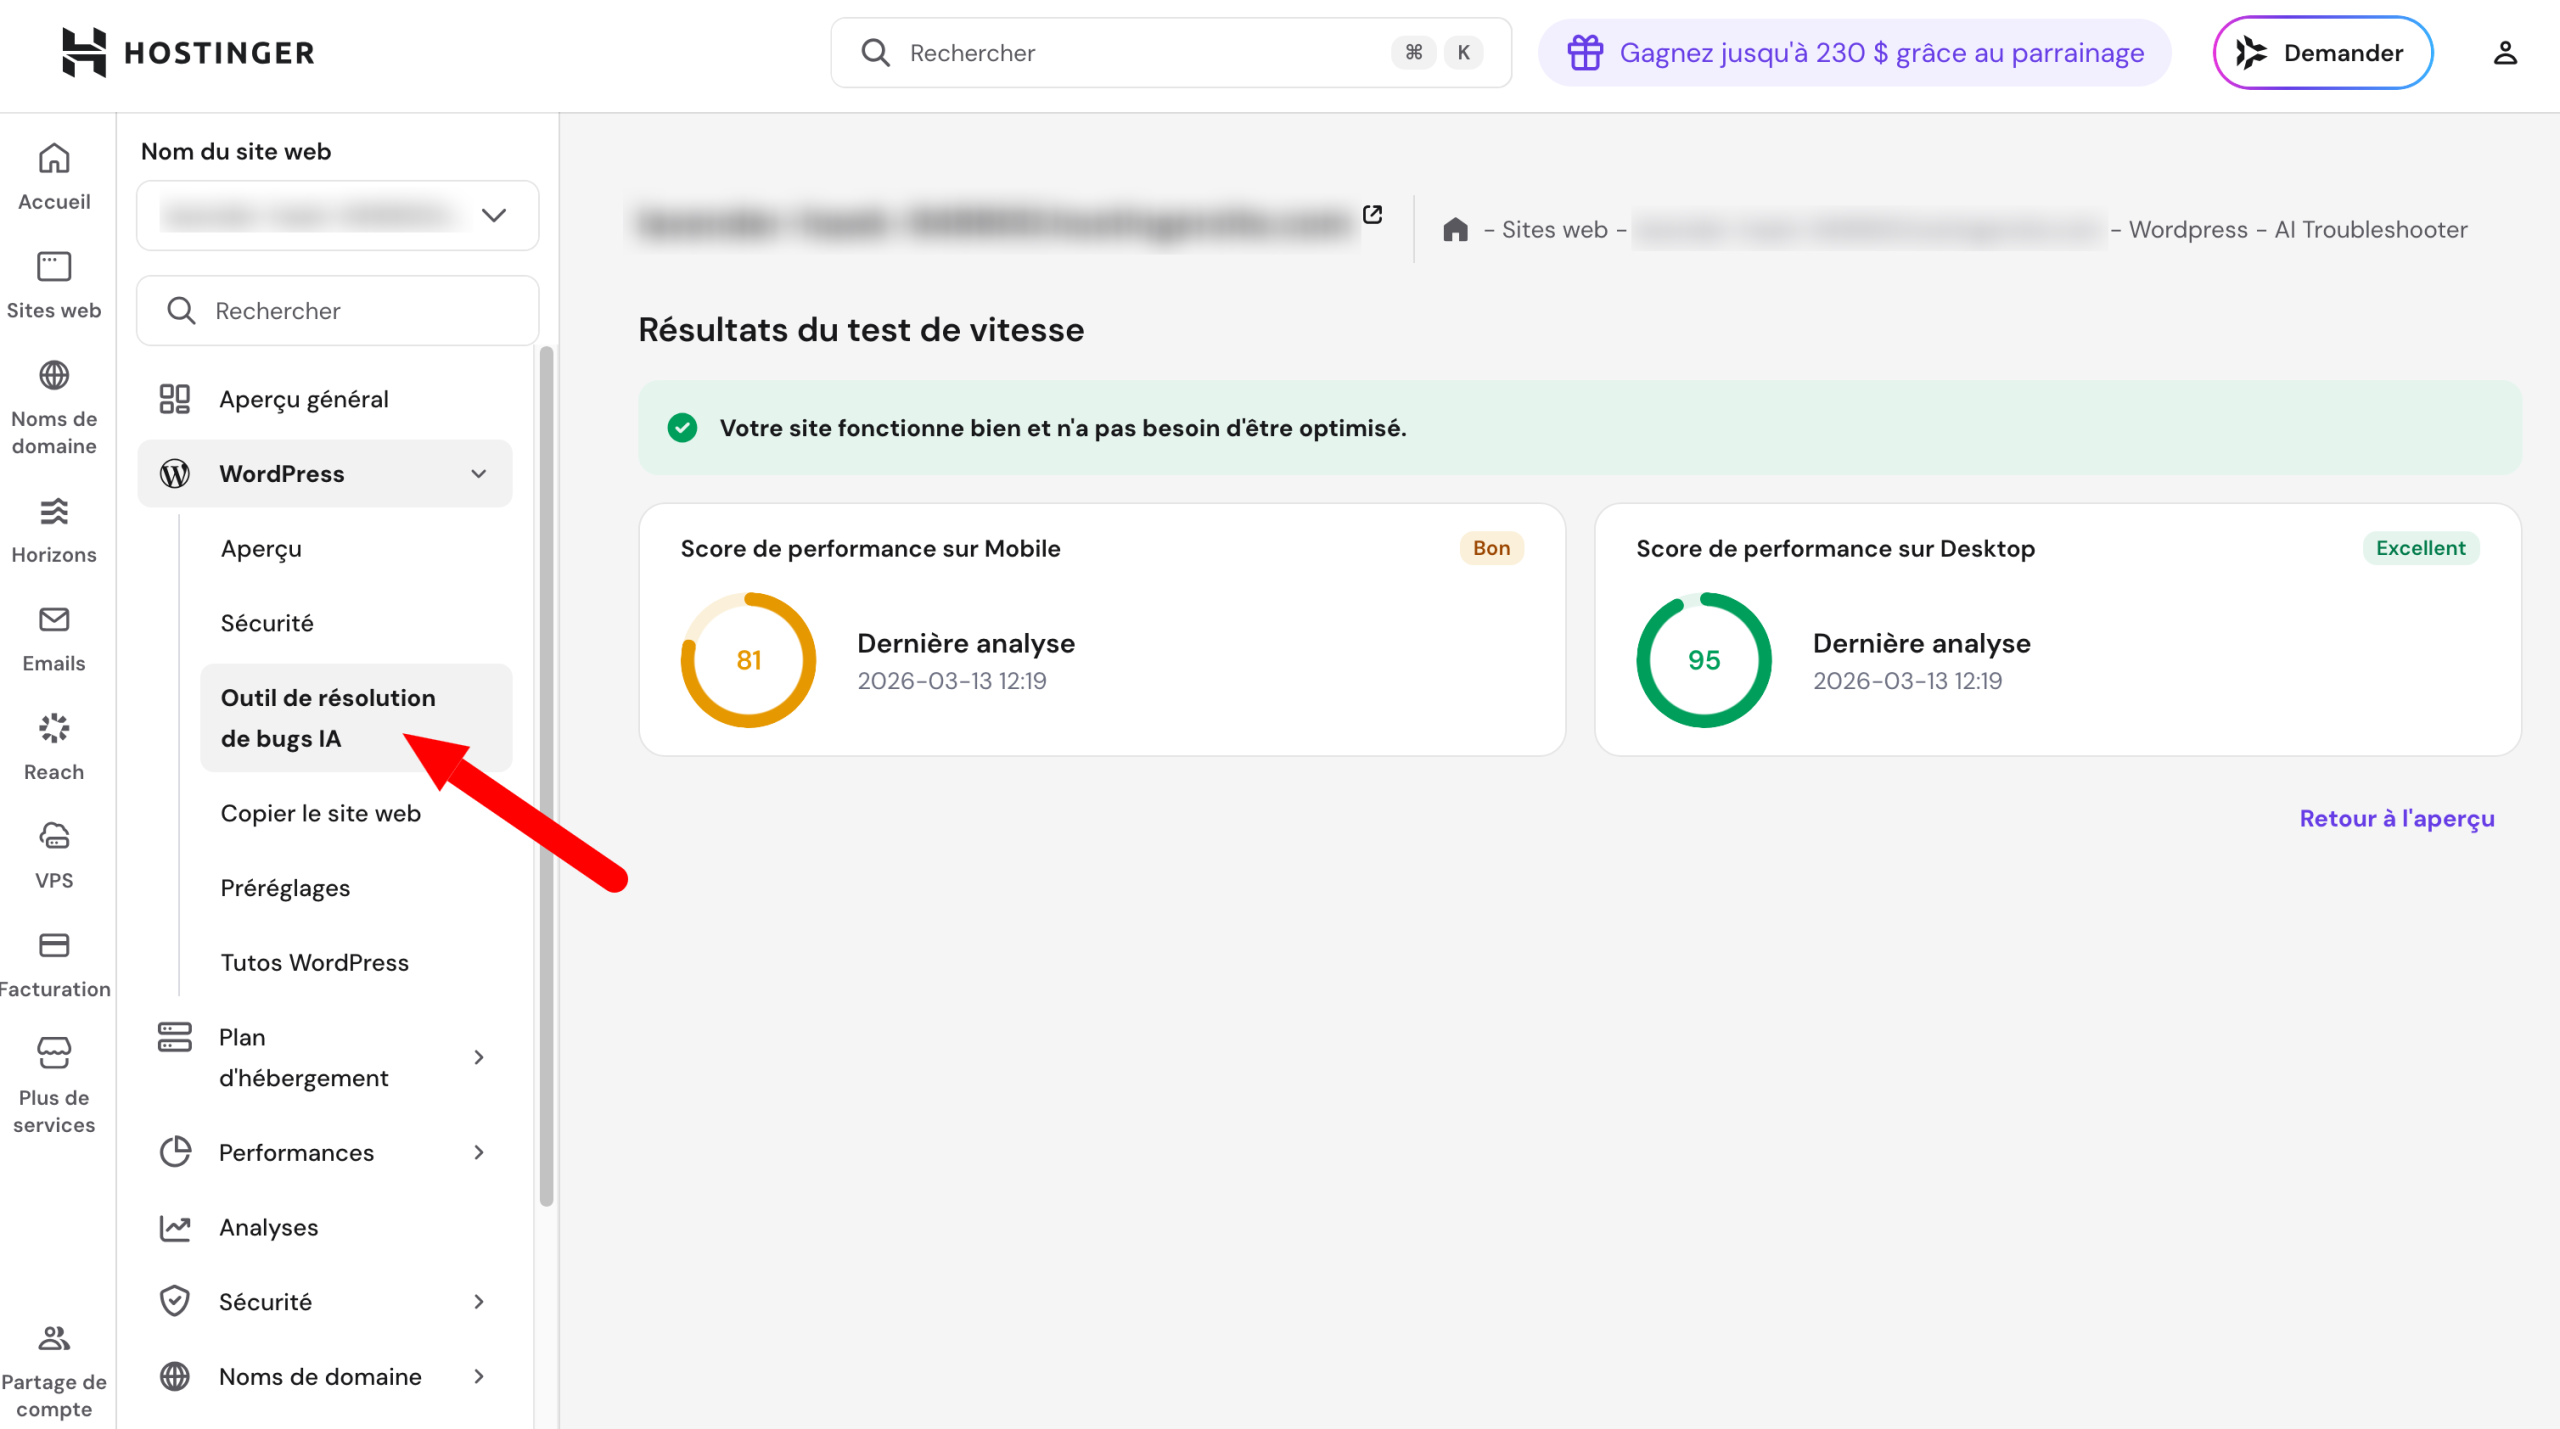Select Outil de résolution de bugs IA

(356, 718)
